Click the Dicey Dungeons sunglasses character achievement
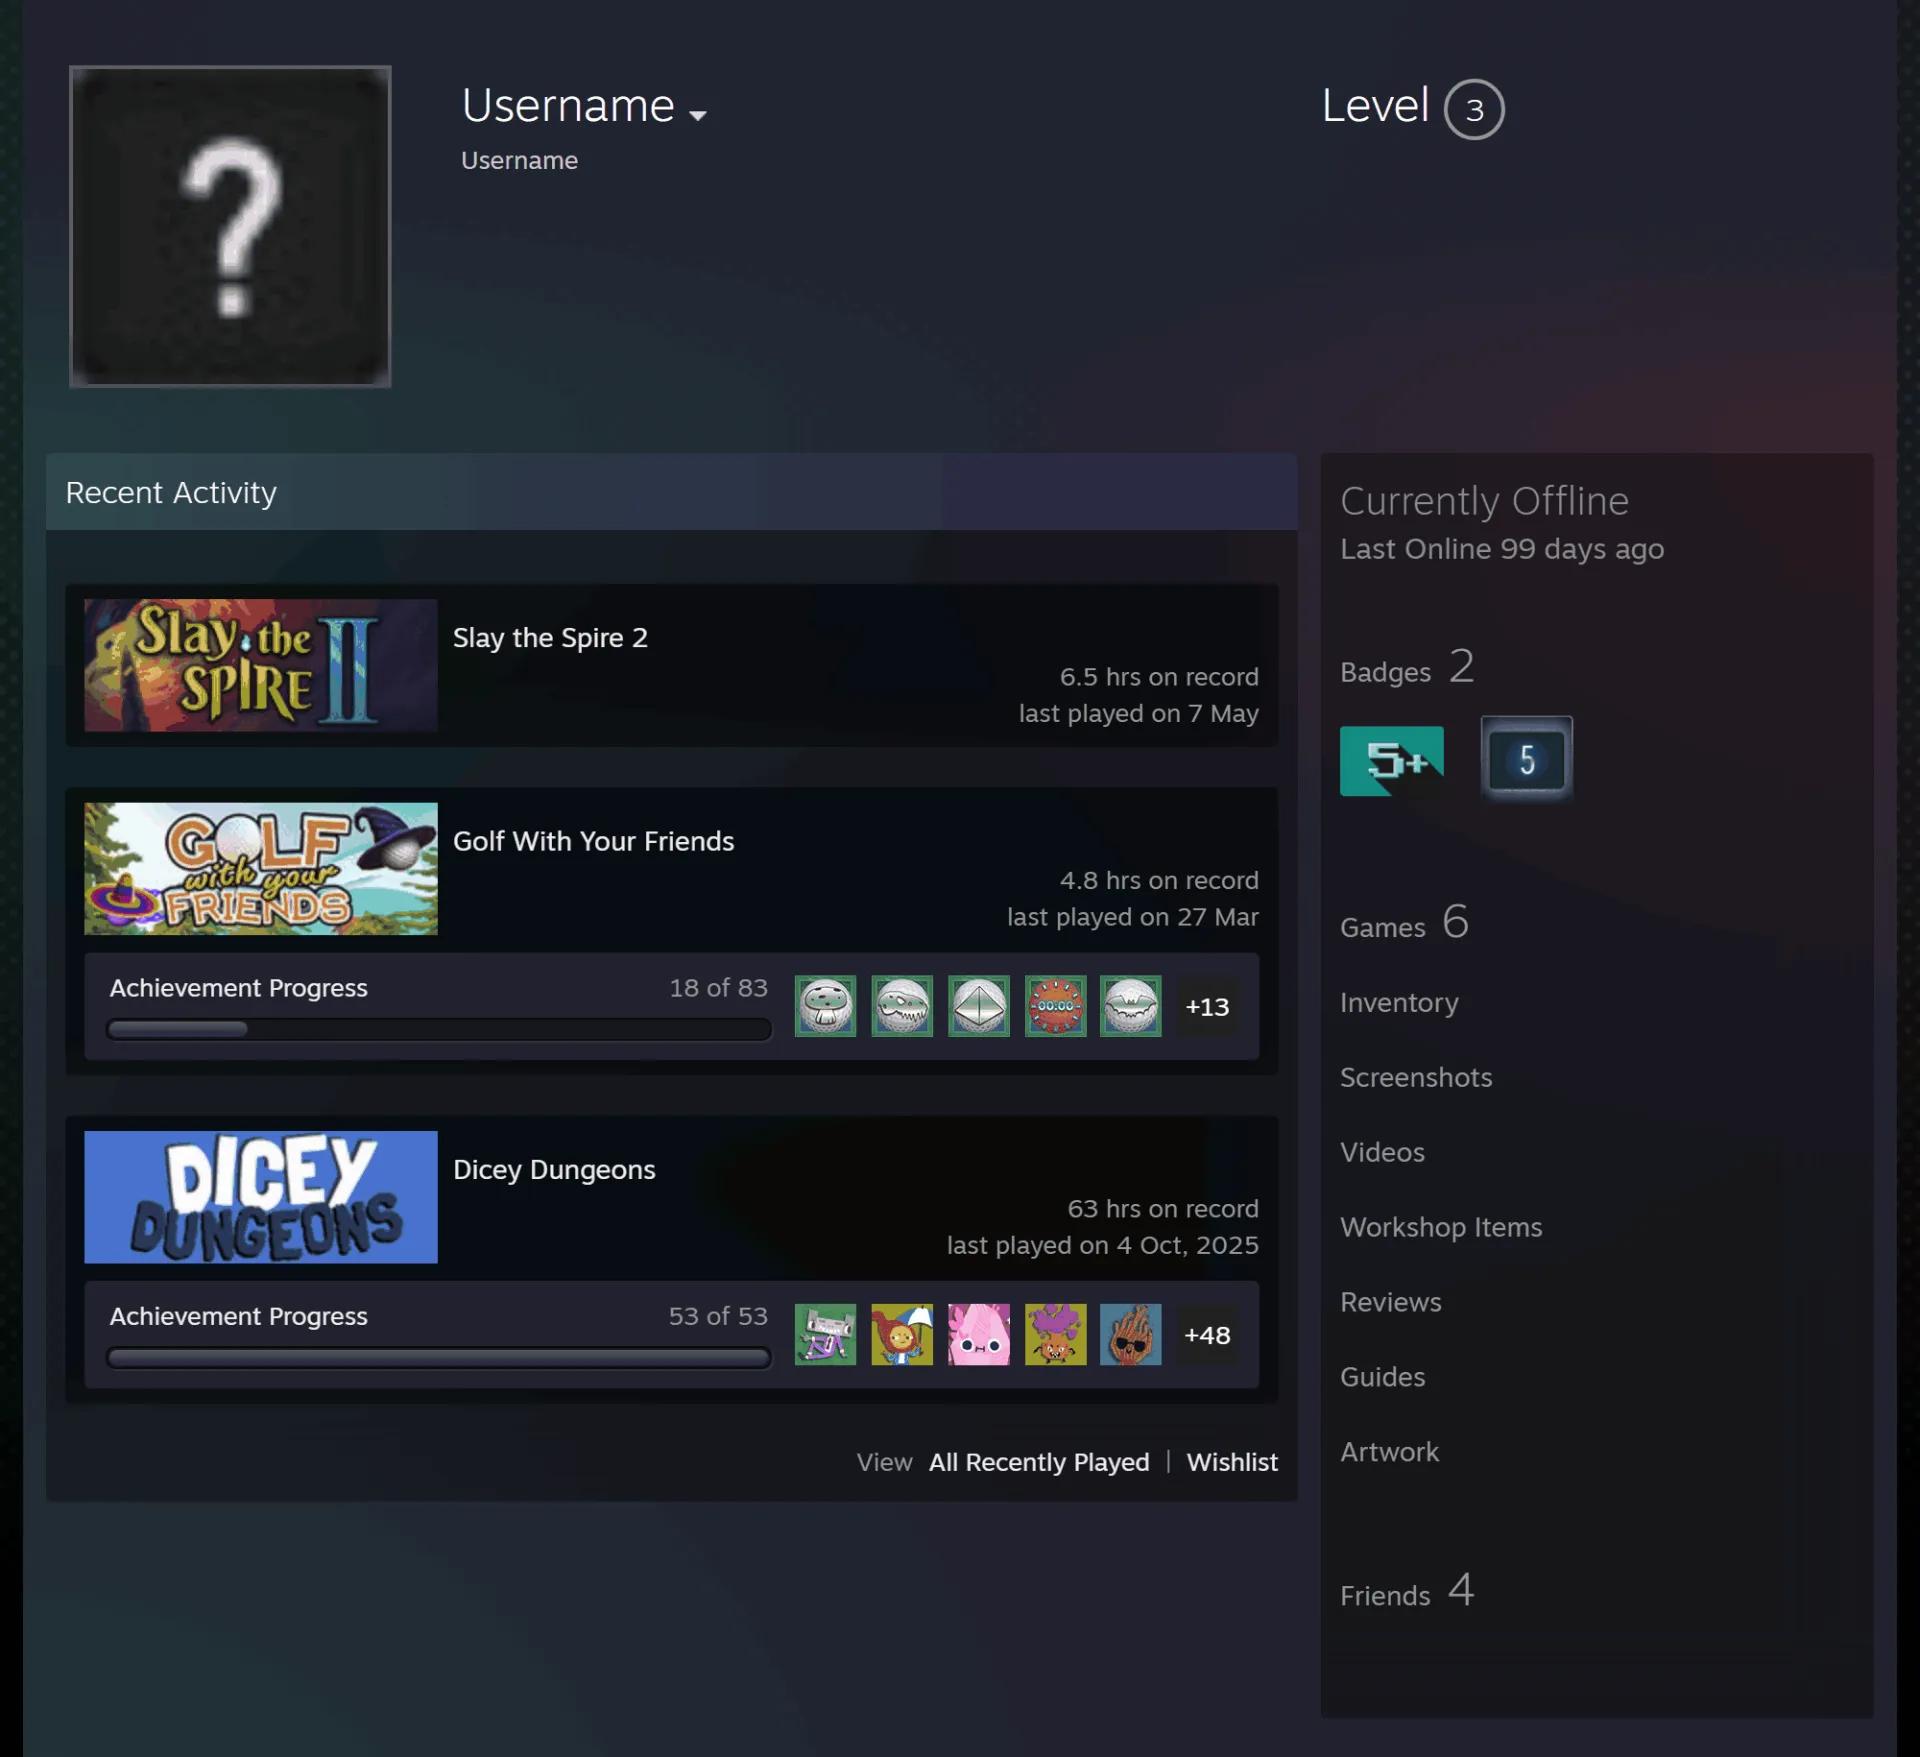 1131,1334
